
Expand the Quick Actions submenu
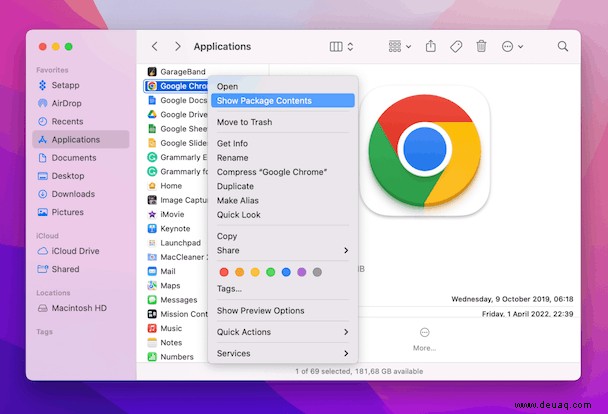[283, 332]
